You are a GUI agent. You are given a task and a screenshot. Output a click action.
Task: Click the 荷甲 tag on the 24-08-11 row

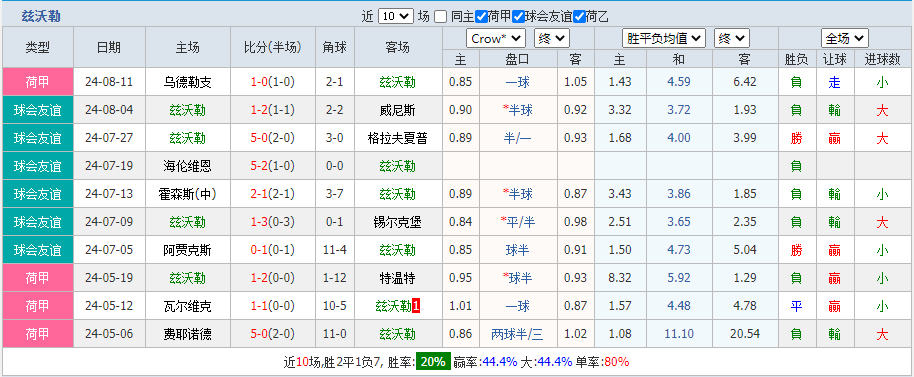(38, 82)
